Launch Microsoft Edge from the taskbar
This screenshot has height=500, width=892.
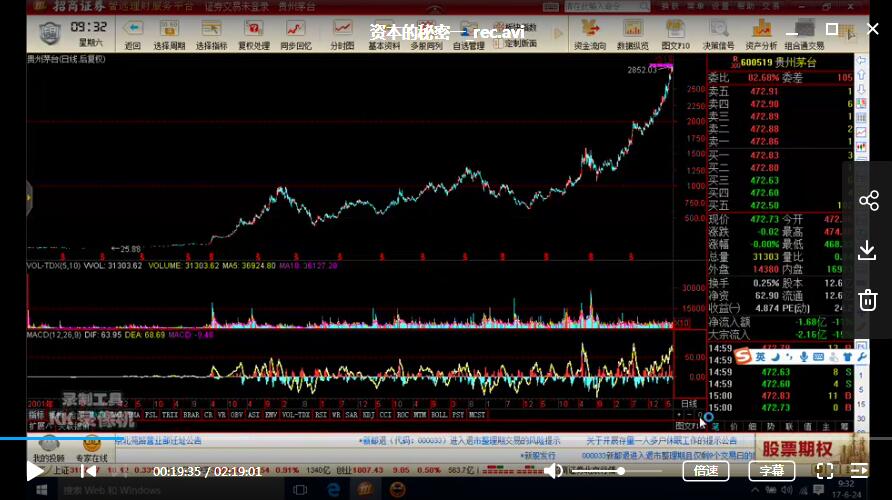333,490
